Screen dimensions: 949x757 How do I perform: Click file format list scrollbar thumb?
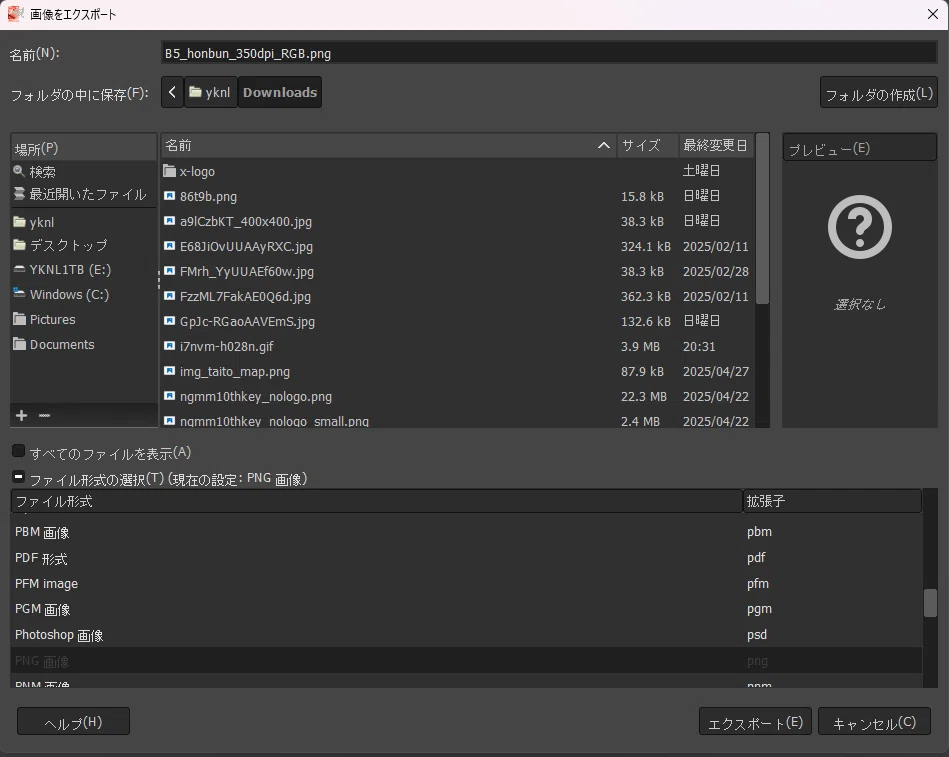(x=930, y=603)
